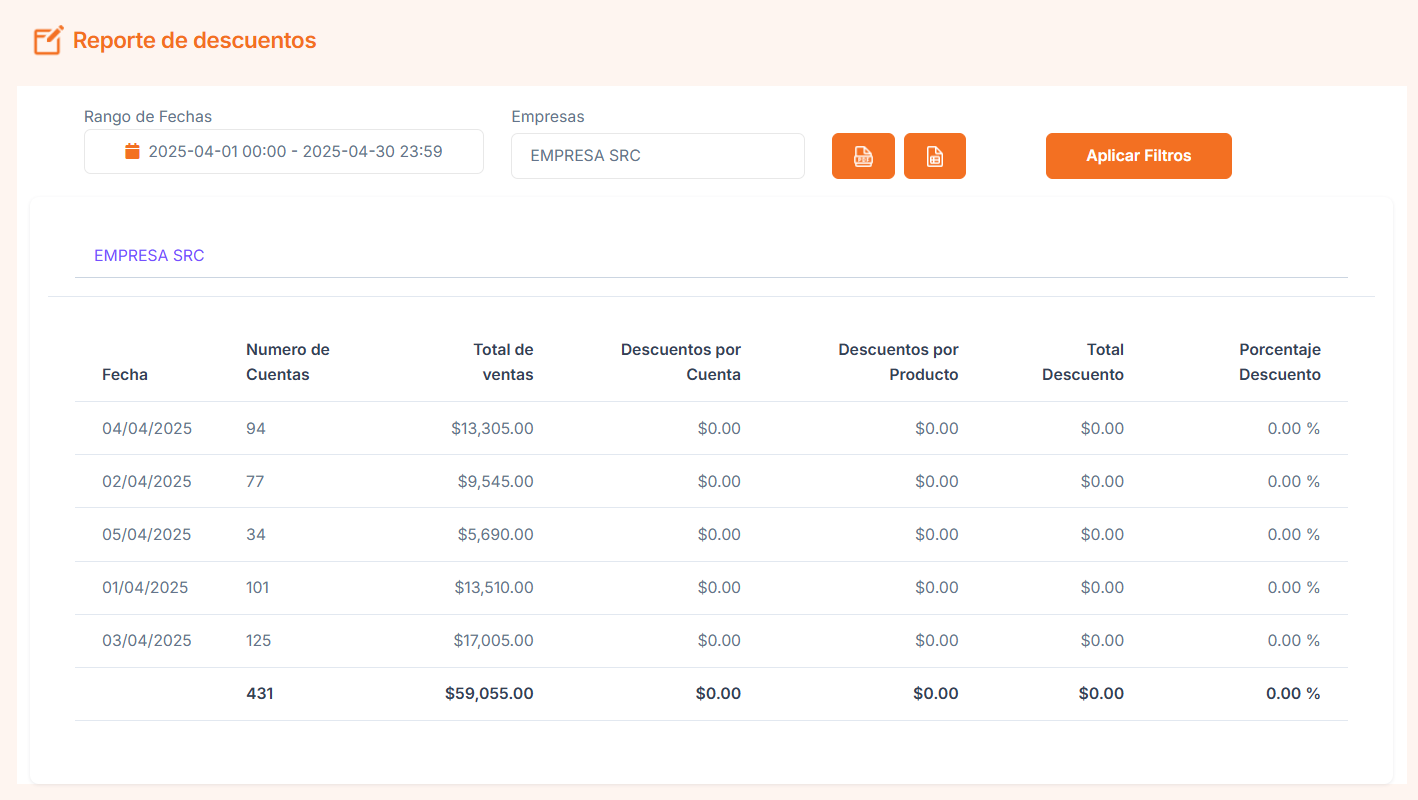The width and height of the screenshot is (1418, 800).
Task: Click the Porcentaje Descuento column header
Action: (x=1280, y=362)
